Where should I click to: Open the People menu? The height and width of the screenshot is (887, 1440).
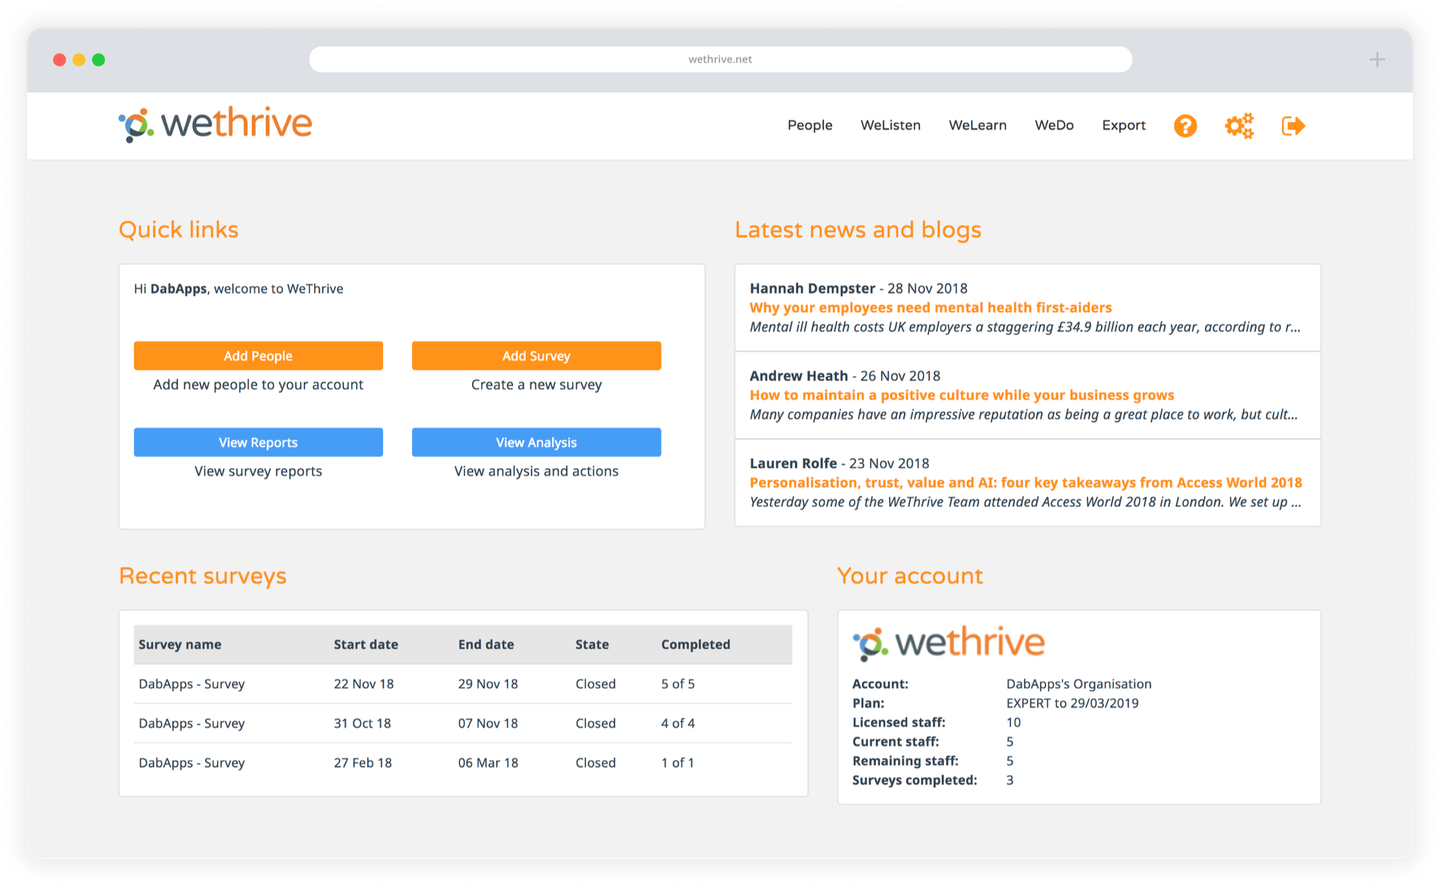coord(810,125)
